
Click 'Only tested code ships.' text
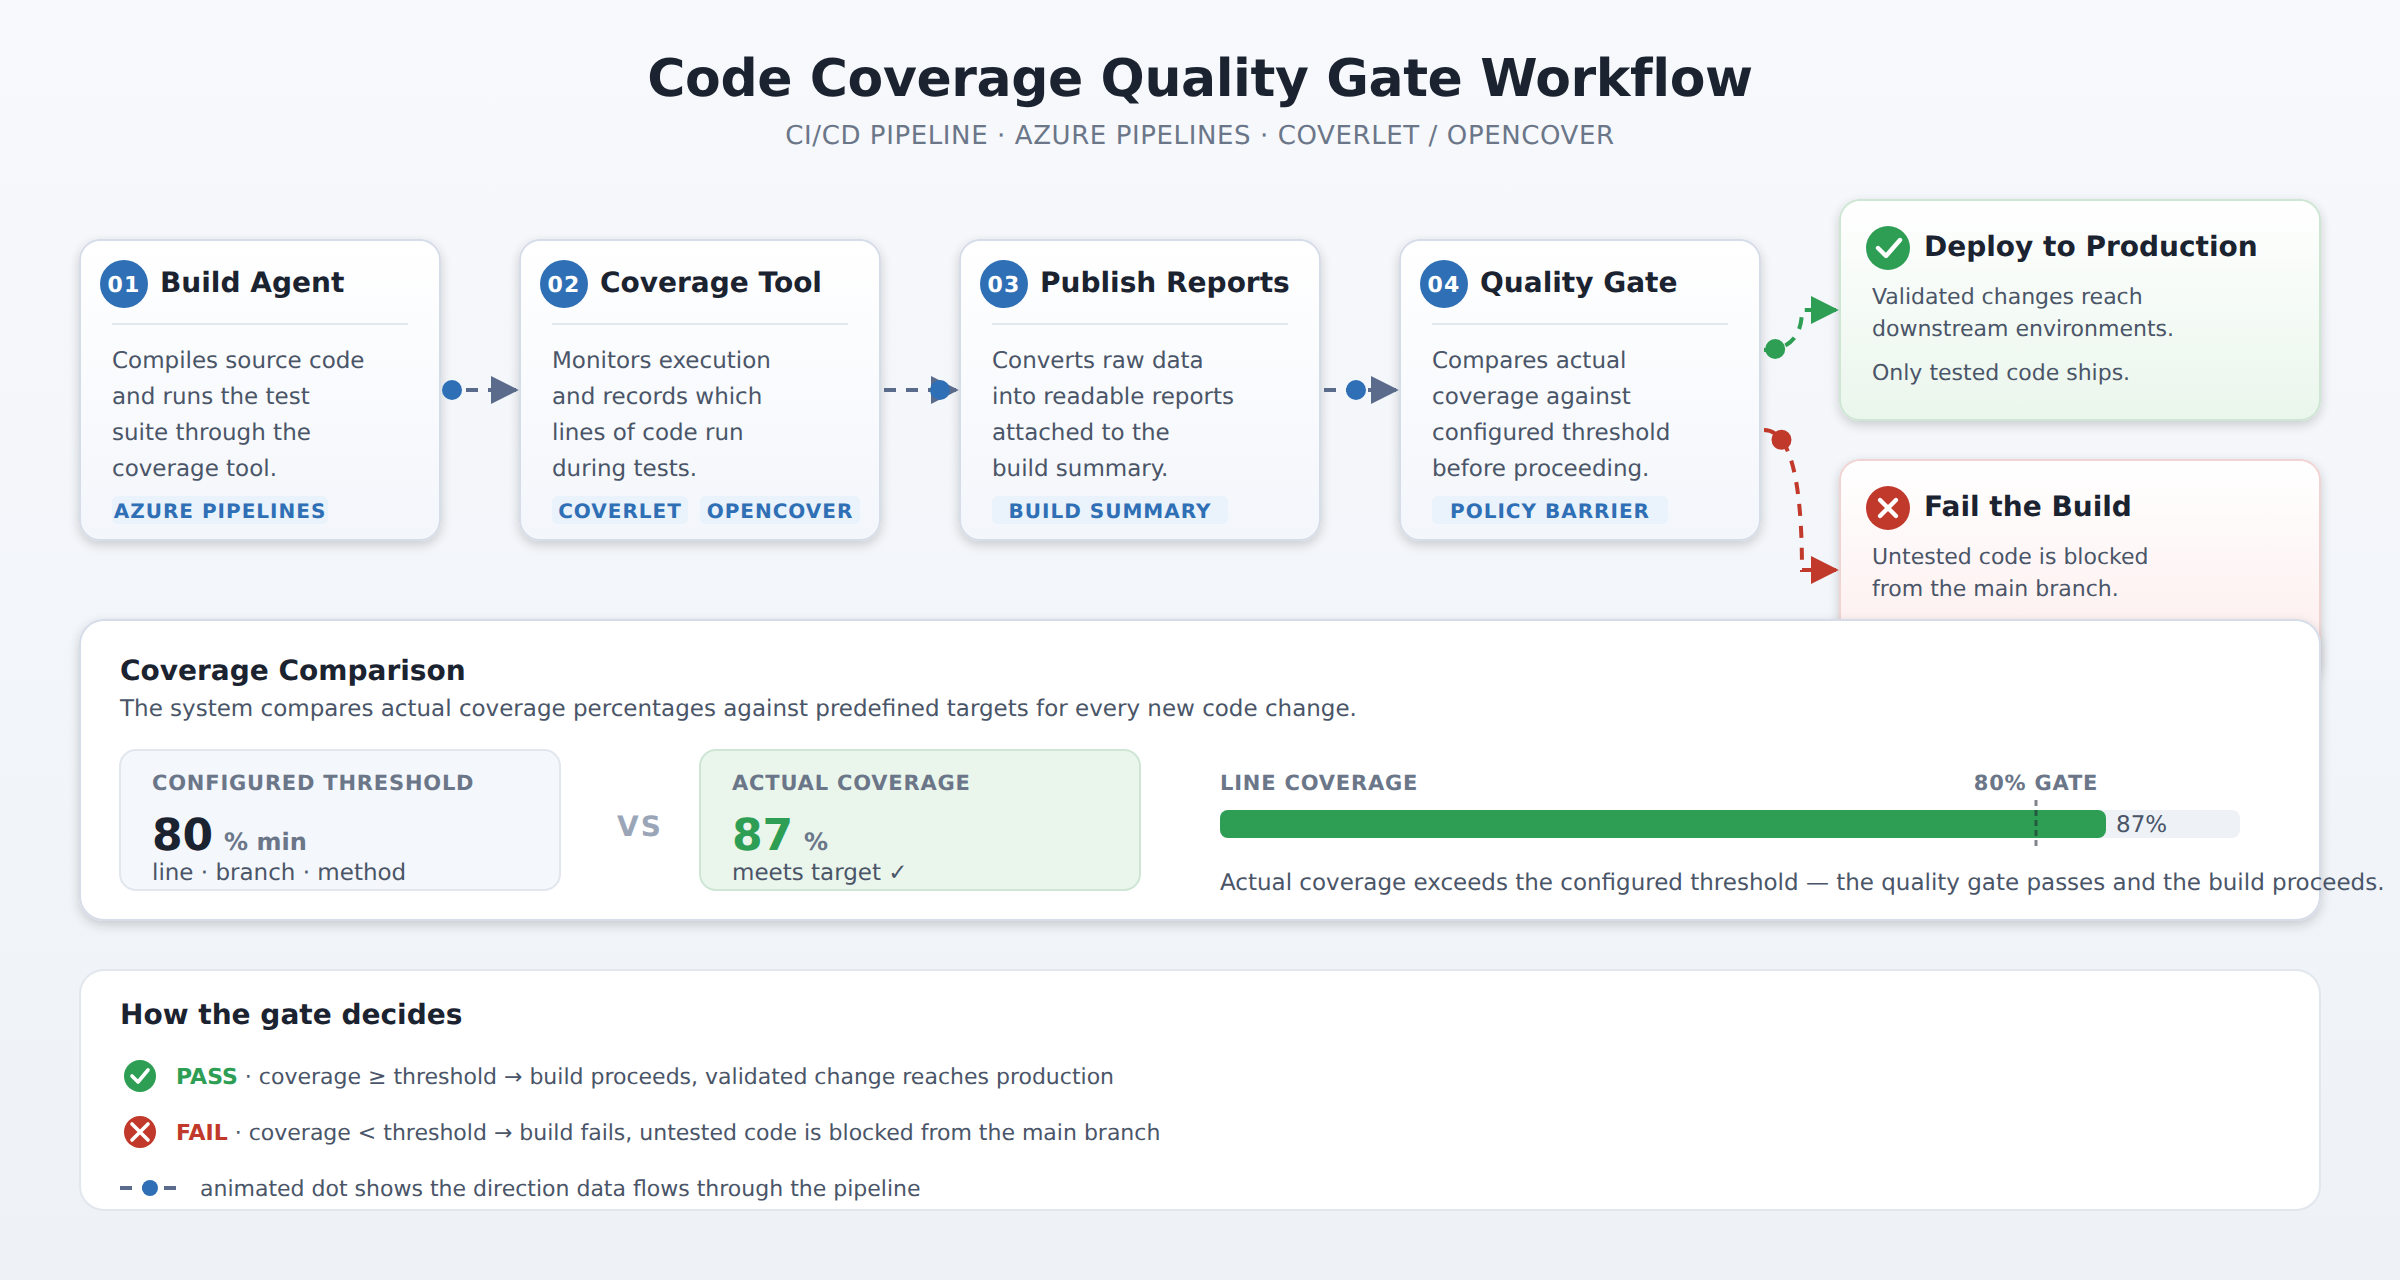(2000, 372)
